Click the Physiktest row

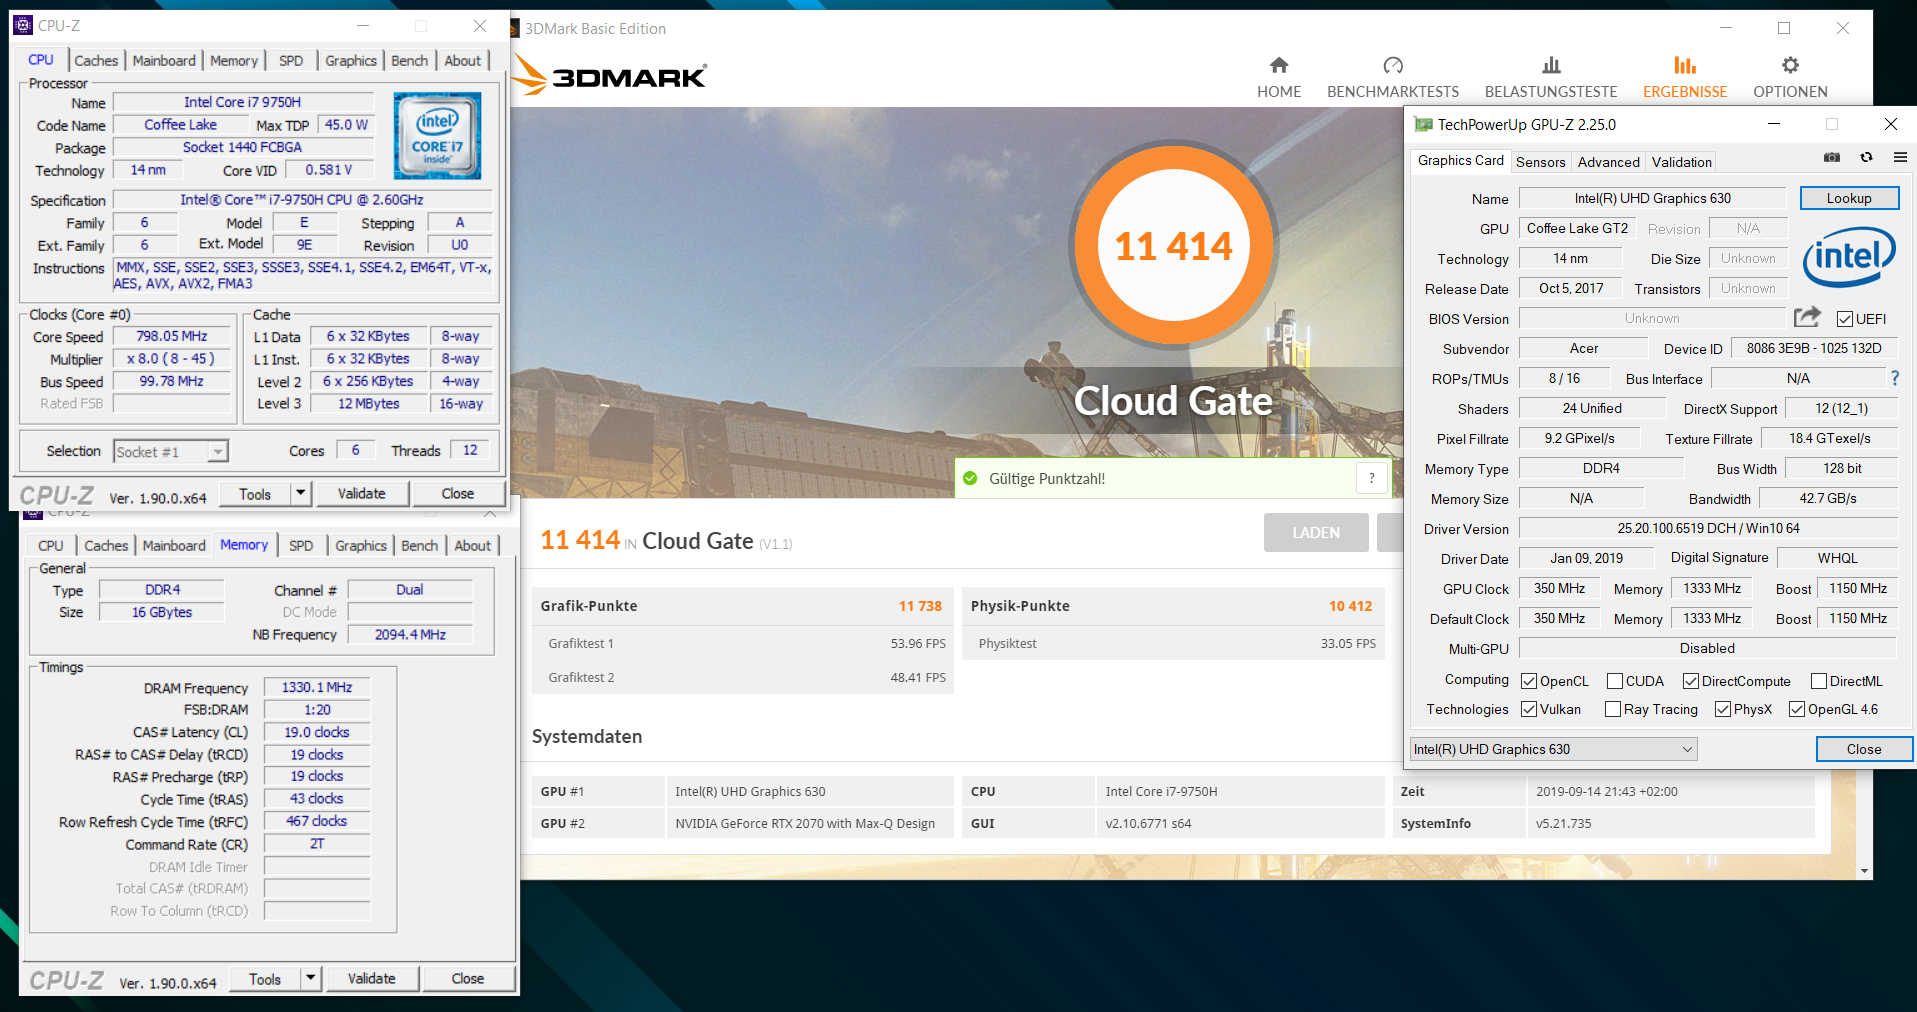point(1173,643)
